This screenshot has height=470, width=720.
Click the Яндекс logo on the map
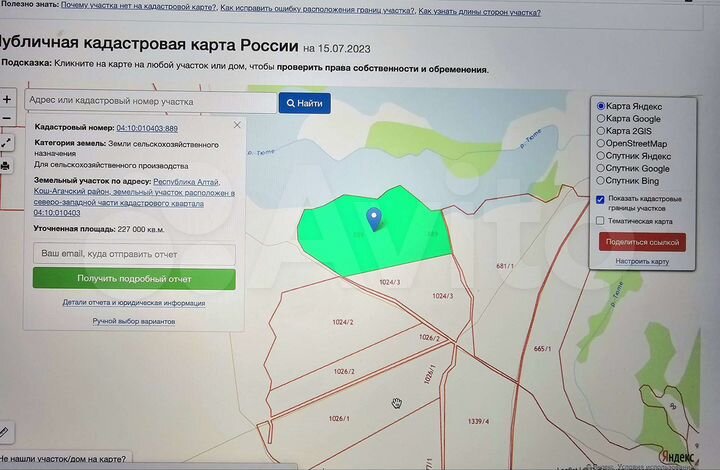coord(677,457)
